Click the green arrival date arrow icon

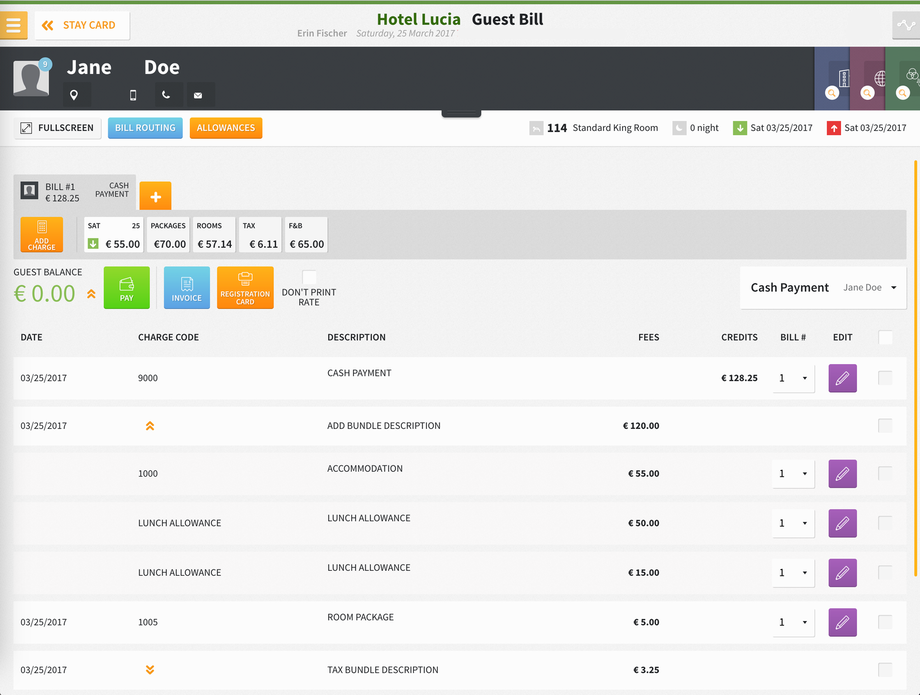point(740,128)
